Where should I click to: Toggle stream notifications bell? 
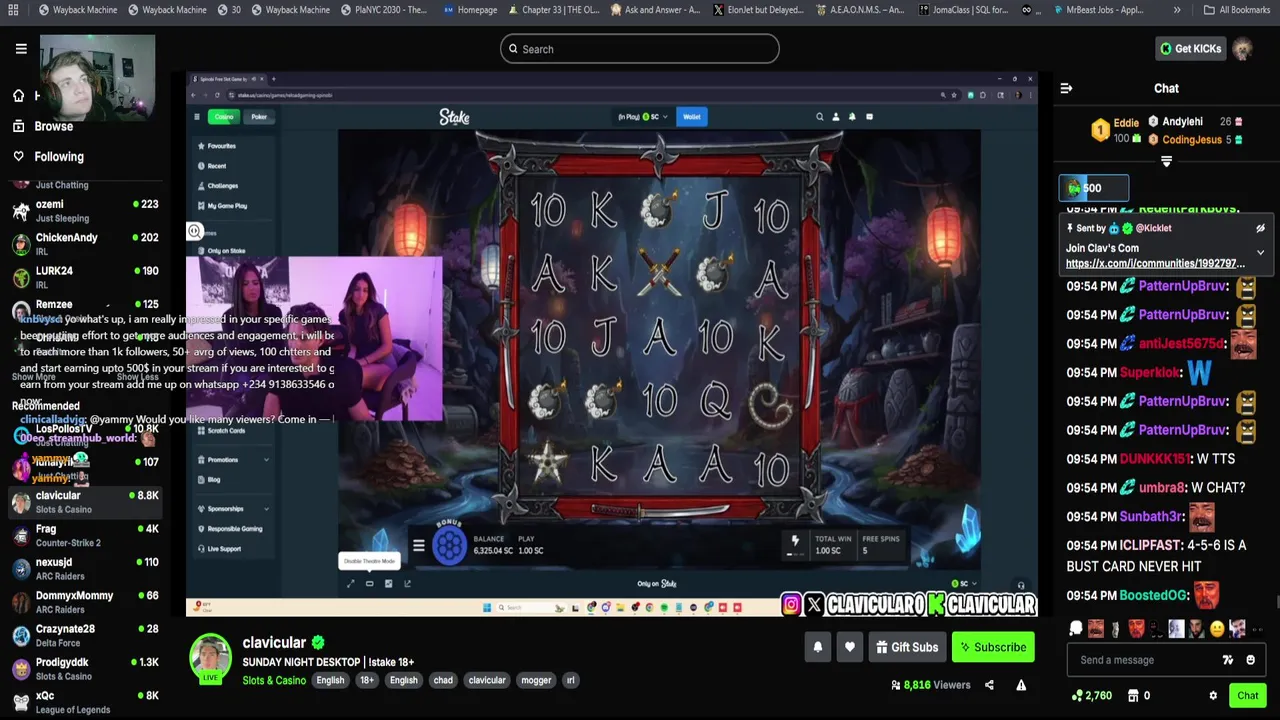[x=817, y=647]
